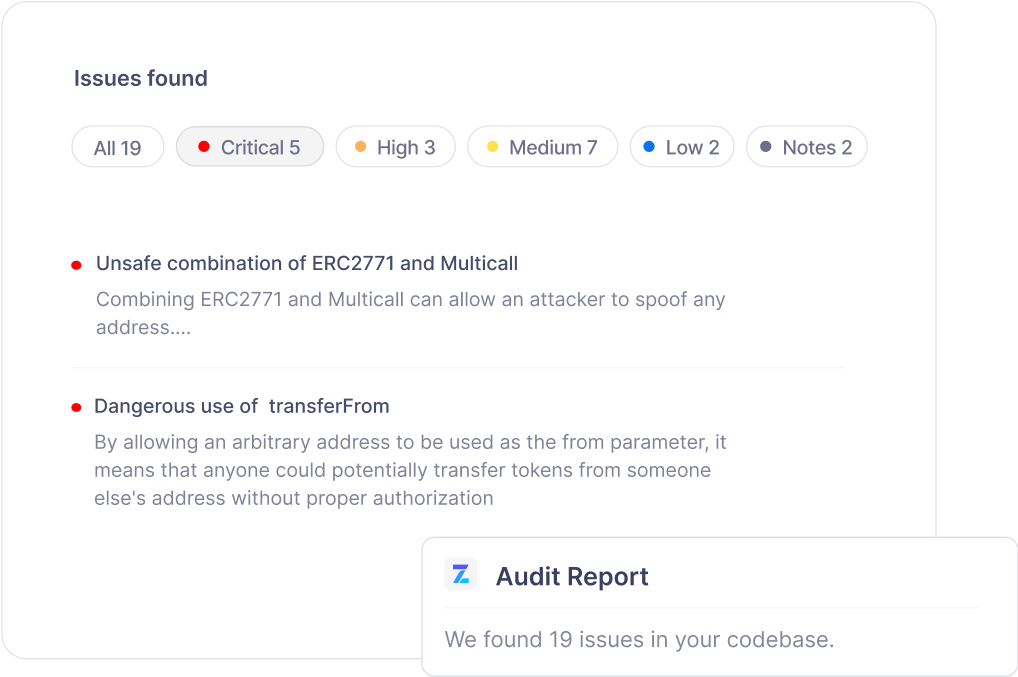Click the Zellic logo in the Audit Report card
Viewport: 1018px width, 677px height.
pyautogui.click(x=460, y=574)
